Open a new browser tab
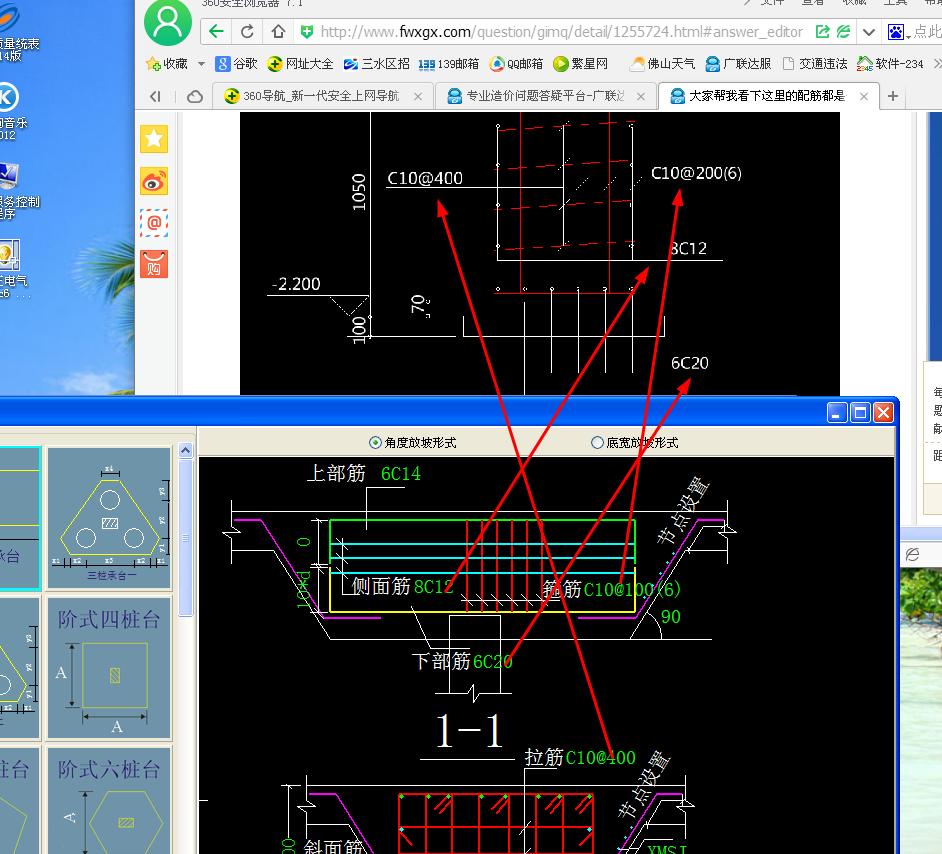 tap(893, 96)
